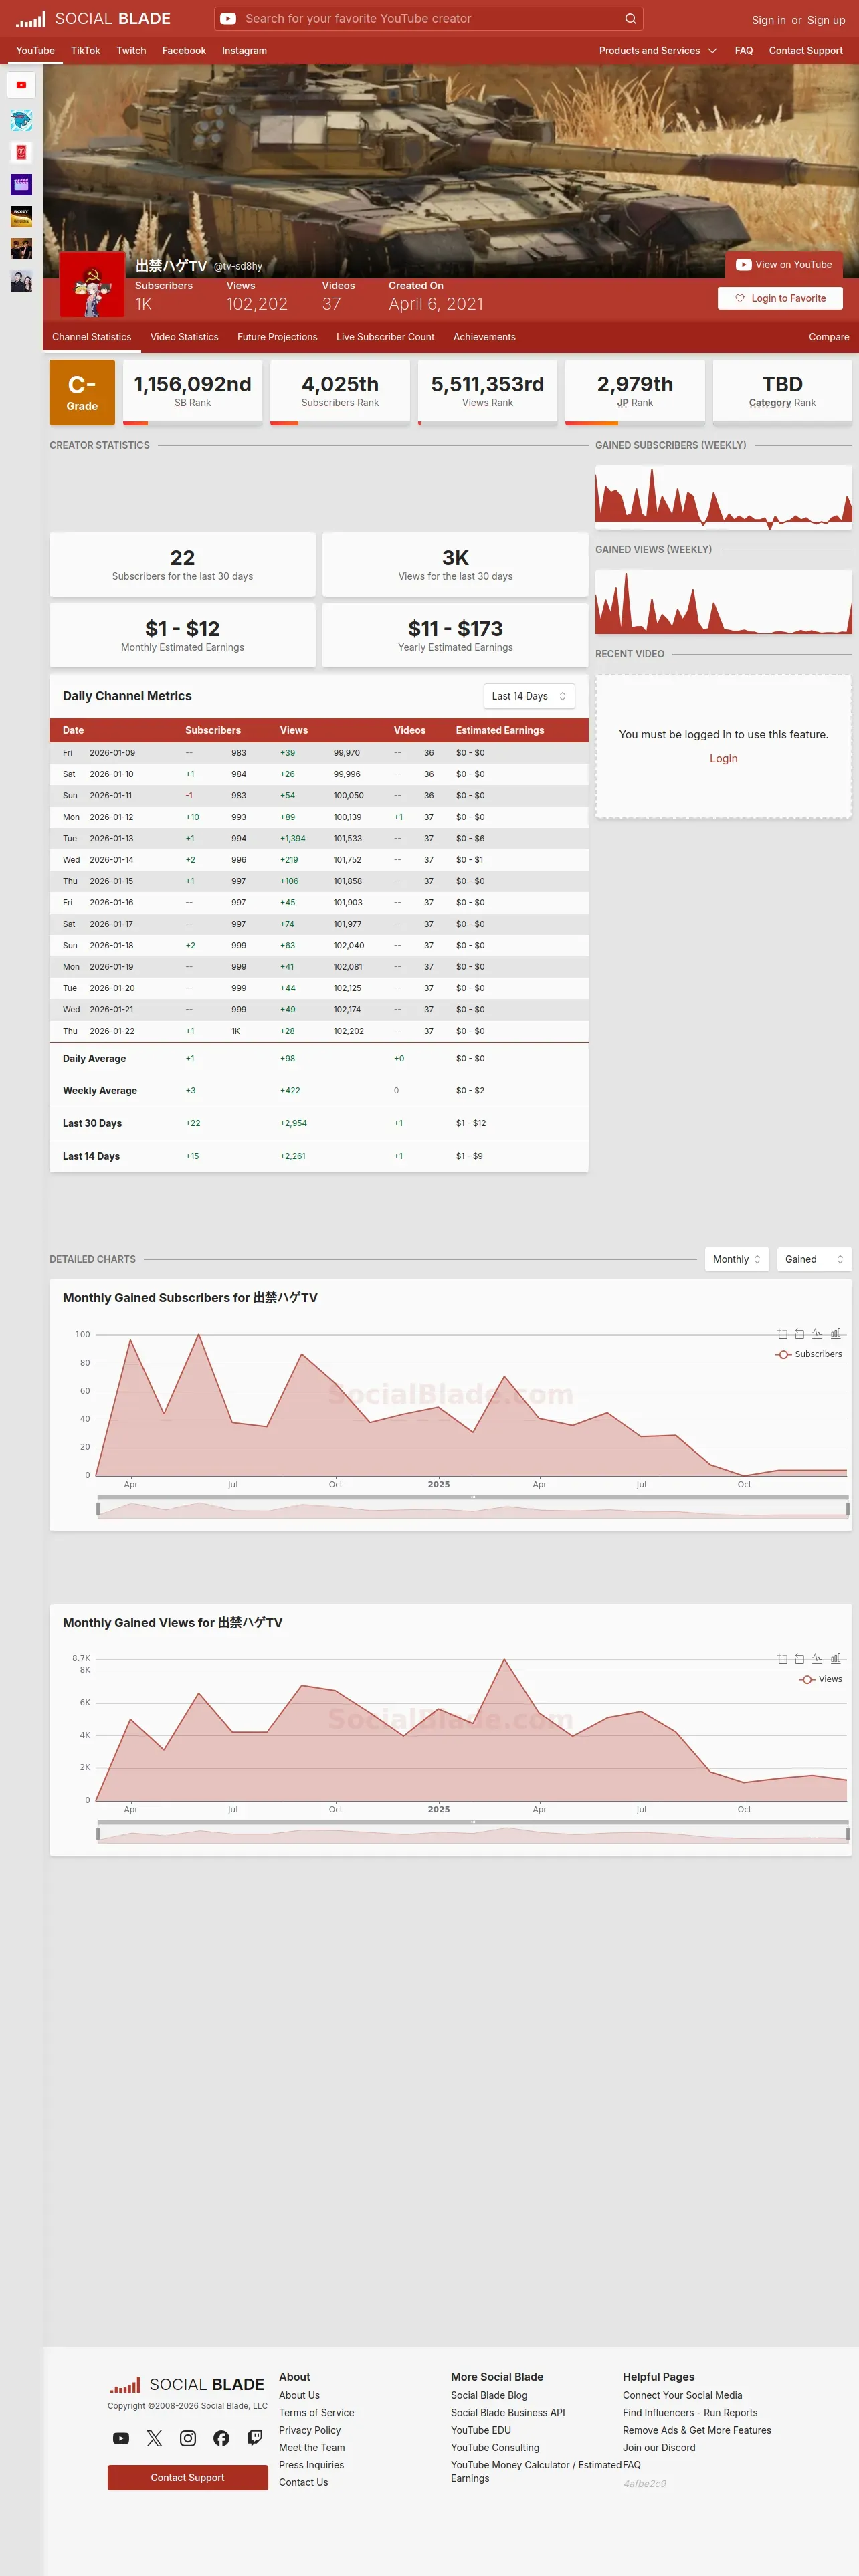
Task: Click the 1,156,092nd SB Rank card
Action: pyautogui.click(x=193, y=392)
